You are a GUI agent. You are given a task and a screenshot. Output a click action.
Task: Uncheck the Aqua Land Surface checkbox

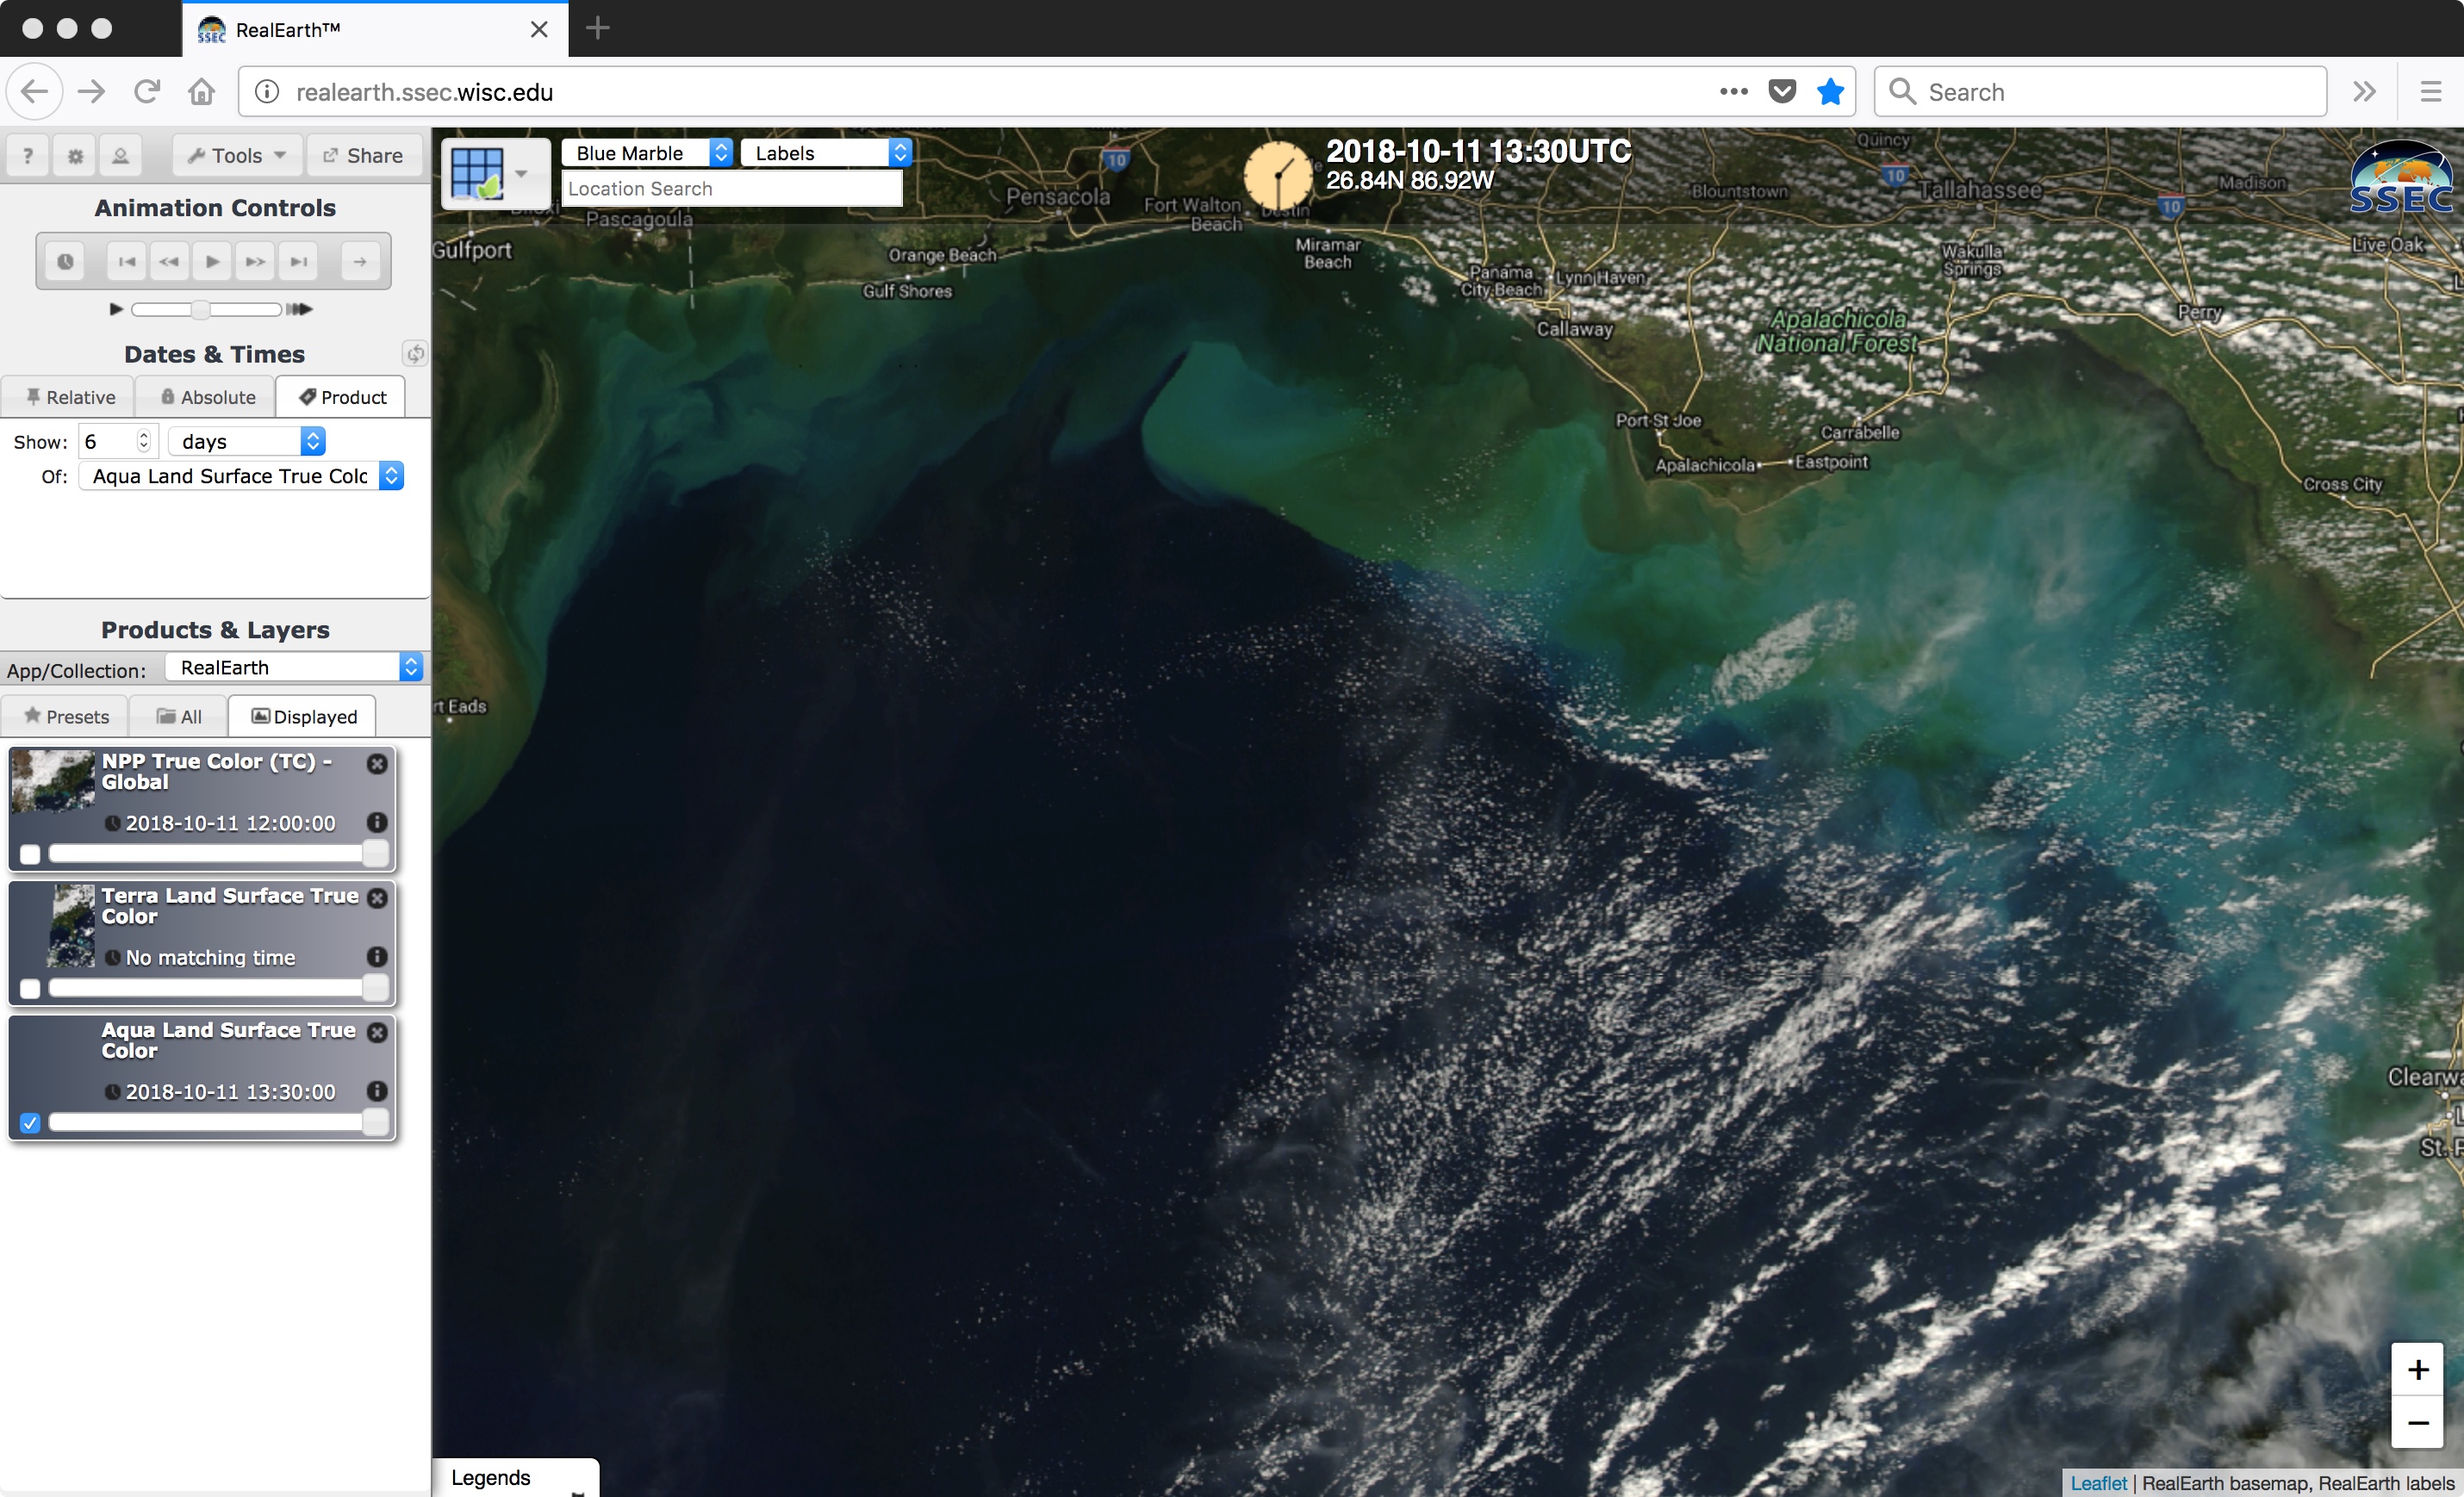[30, 1122]
